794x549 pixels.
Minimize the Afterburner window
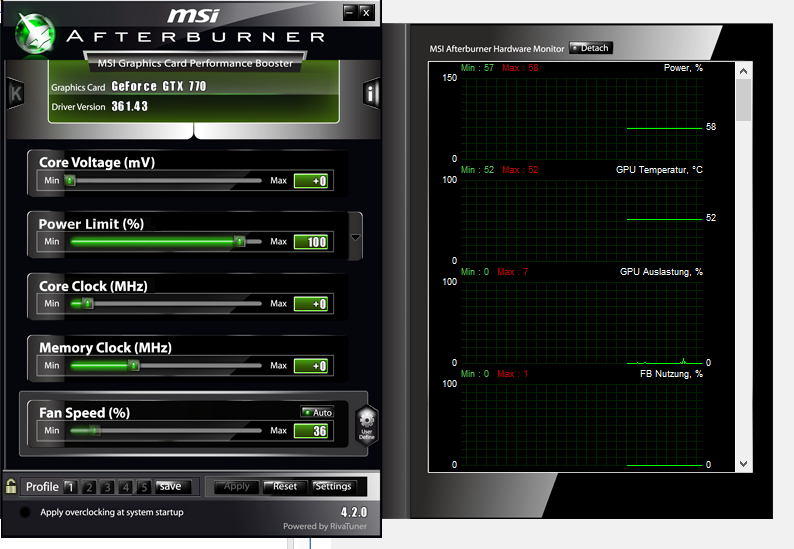tap(349, 12)
